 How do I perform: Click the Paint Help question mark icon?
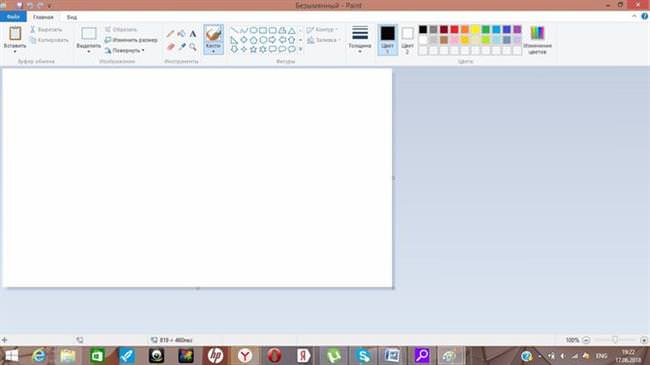(x=645, y=17)
